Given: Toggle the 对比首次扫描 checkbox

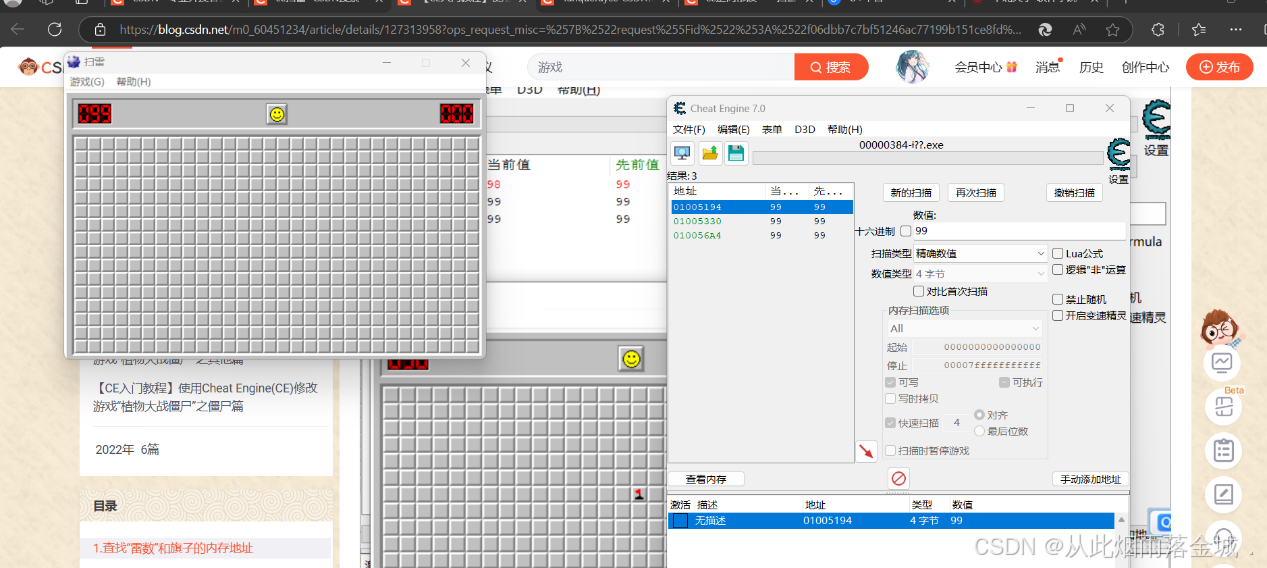Looking at the screenshot, I should click(919, 291).
